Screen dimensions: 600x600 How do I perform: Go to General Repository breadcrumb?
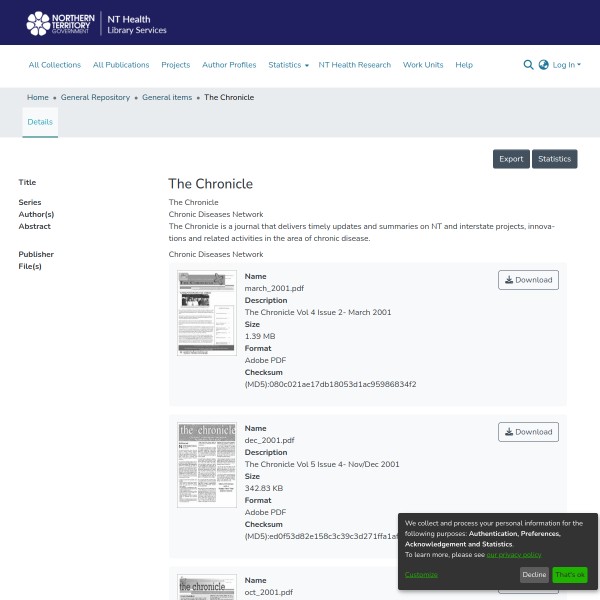click(95, 97)
